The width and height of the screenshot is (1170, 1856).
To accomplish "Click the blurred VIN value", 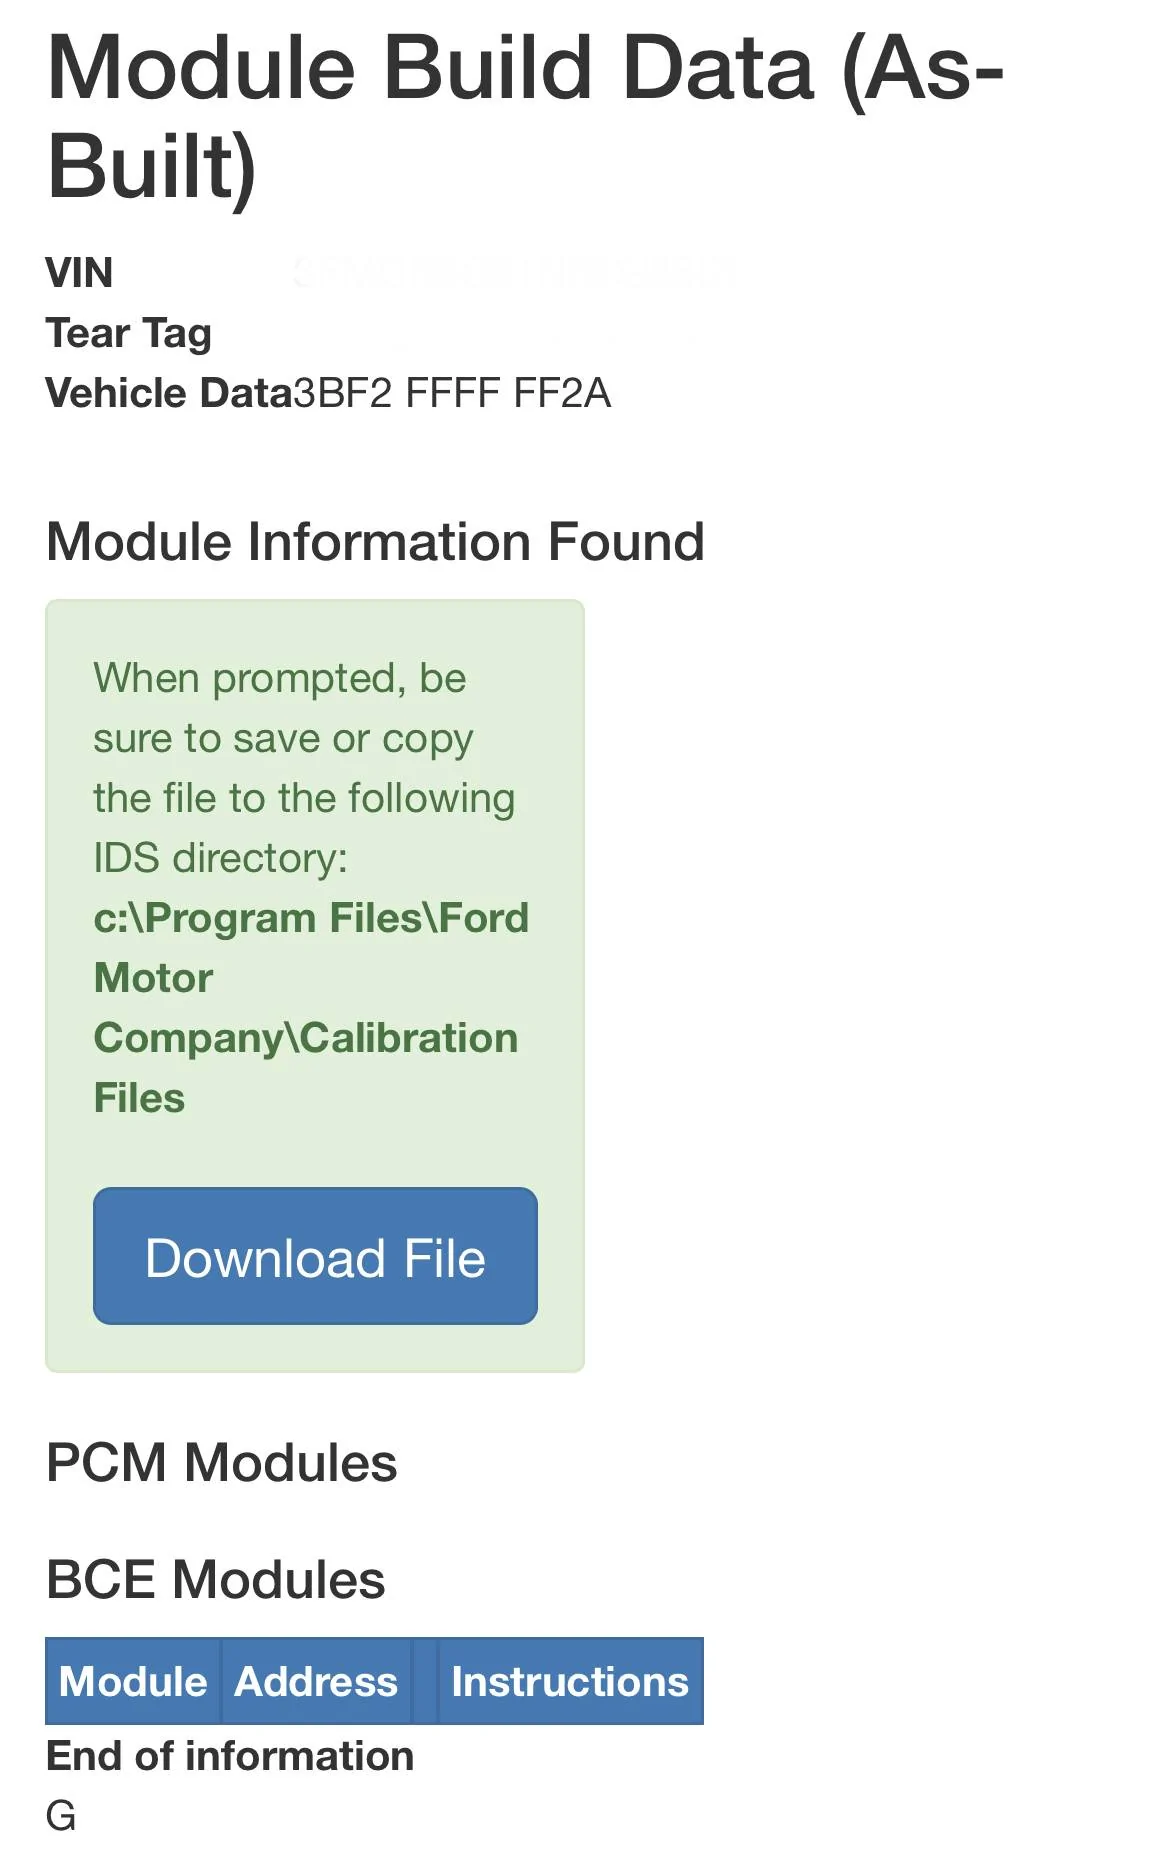I will 515,272.
